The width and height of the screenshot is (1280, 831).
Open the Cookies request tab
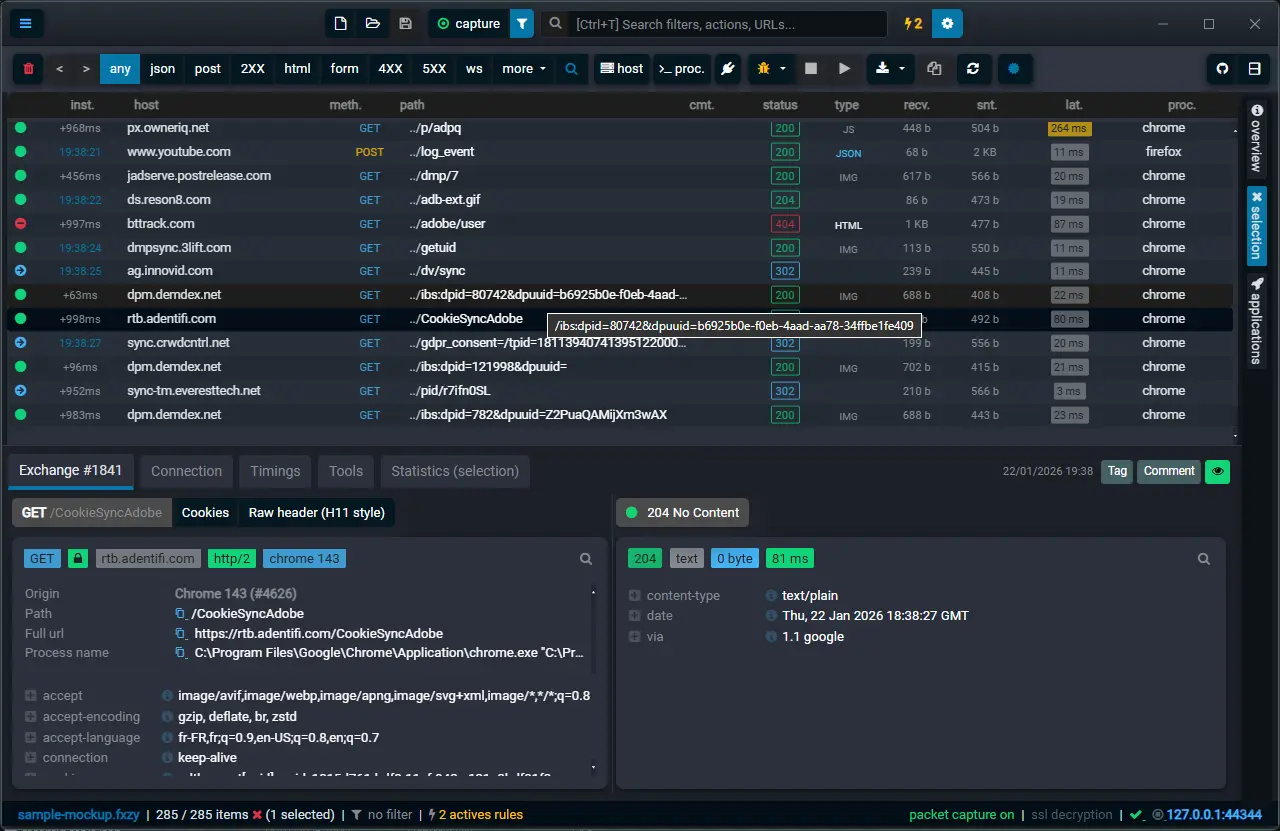(x=205, y=512)
